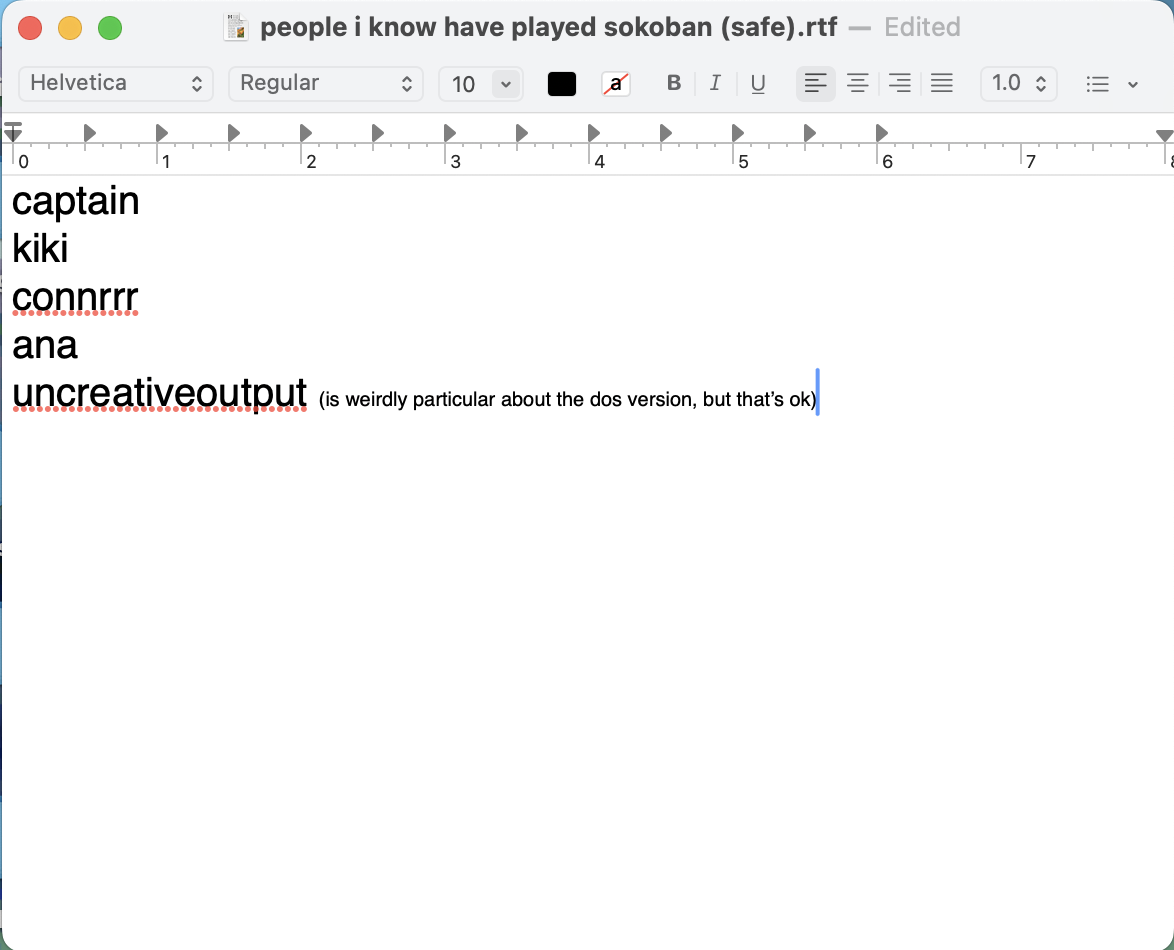This screenshot has width=1174, height=950.
Task: Click the document proxy icon in title bar
Action: (x=236, y=28)
